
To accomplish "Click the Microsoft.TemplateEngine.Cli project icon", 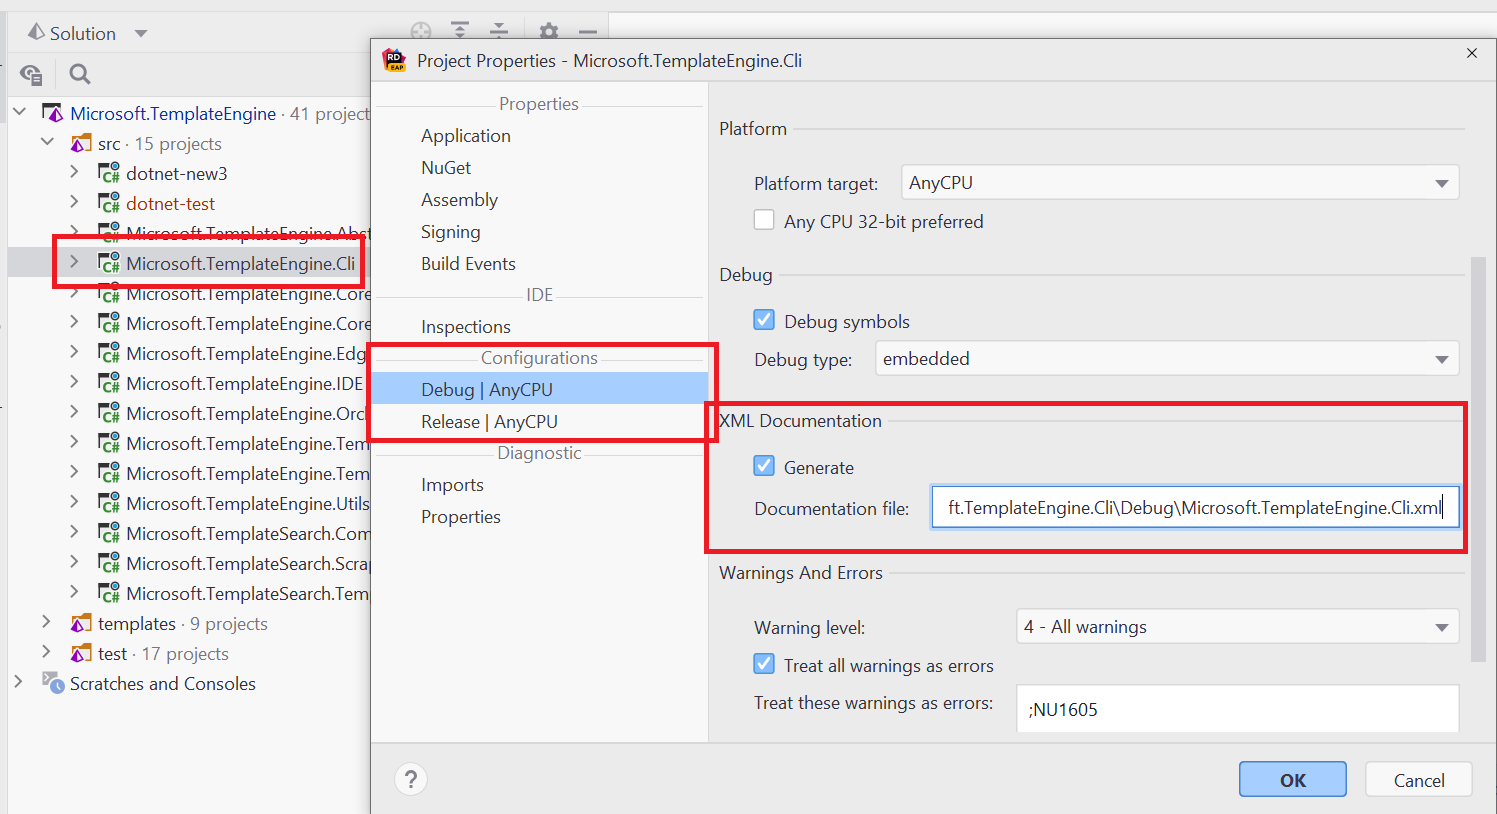I will click(x=109, y=263).
